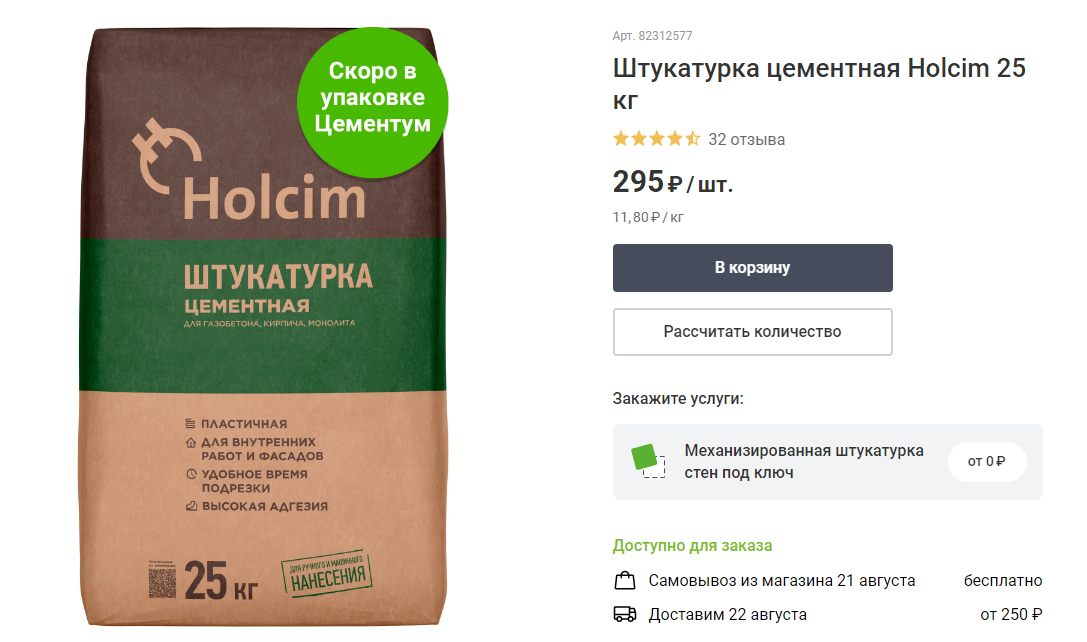
Task: Click the green 'Скоро в упаковке Цементум' badge
Action: (373, 103)
